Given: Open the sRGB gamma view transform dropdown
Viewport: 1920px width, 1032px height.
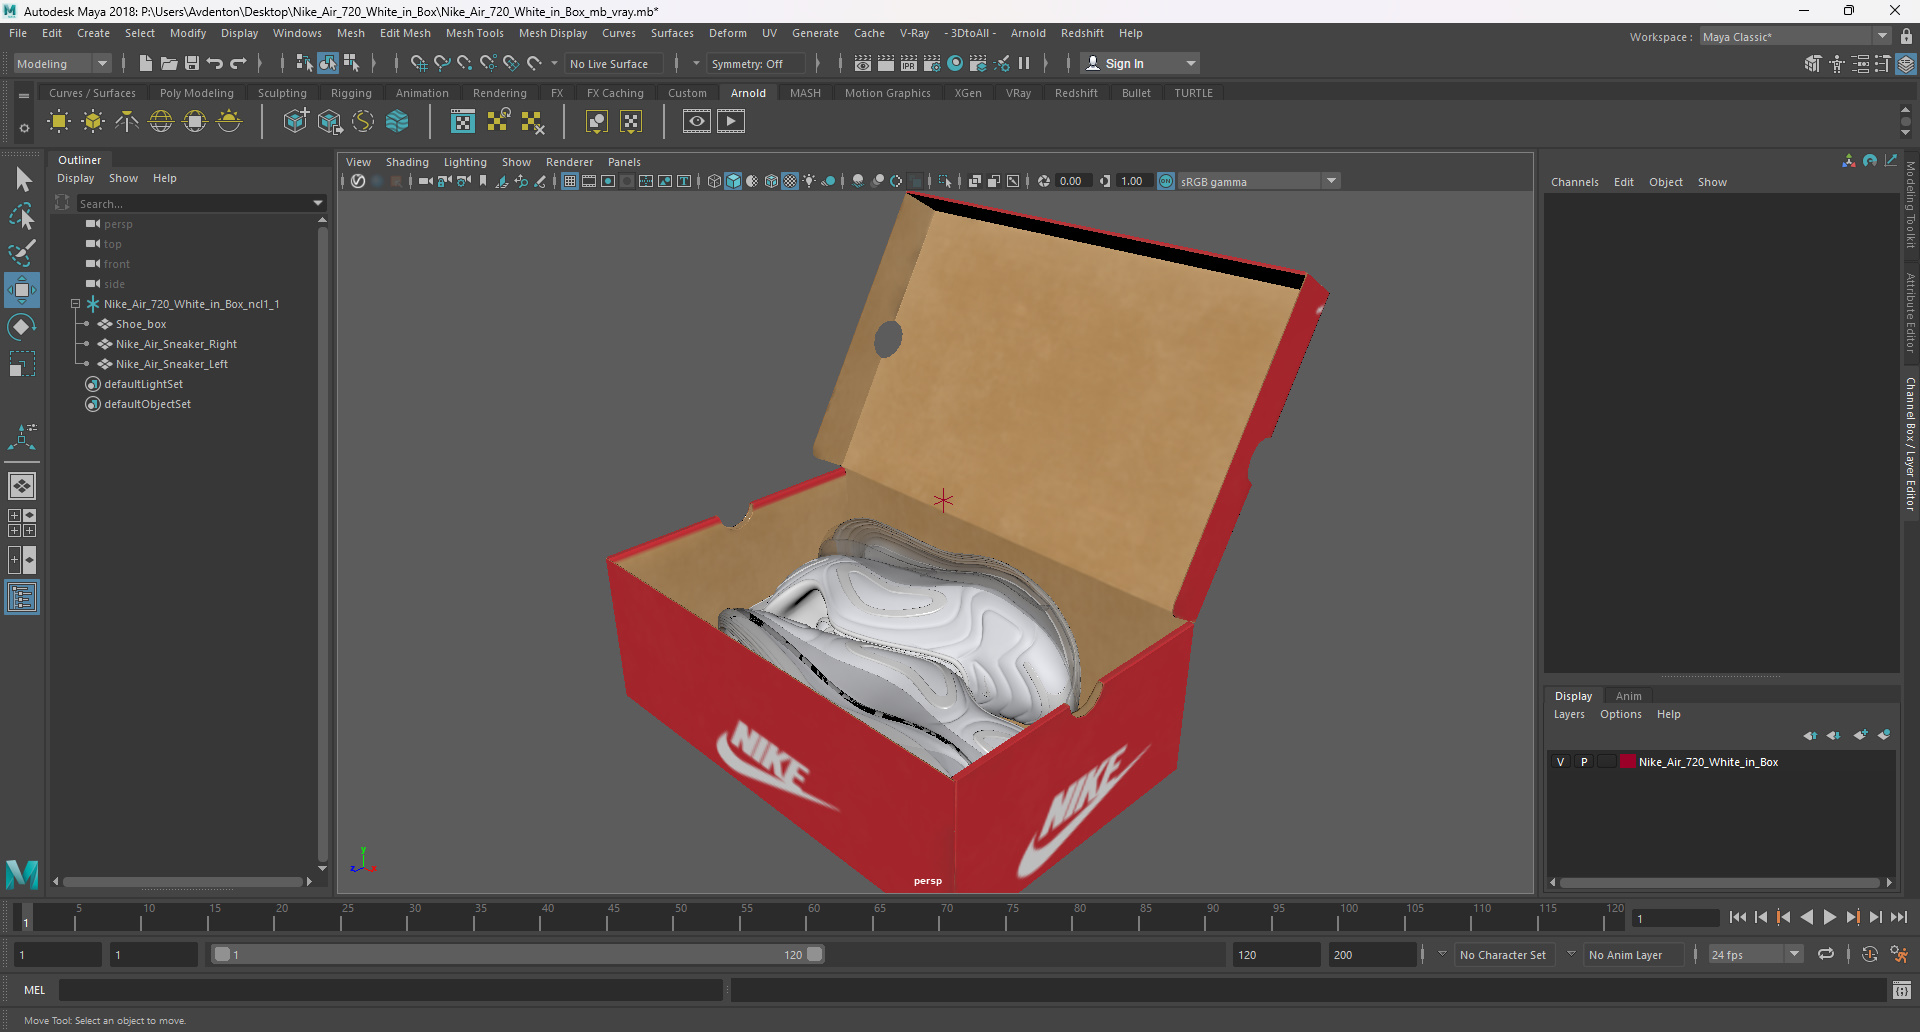Looking at the screenshot, I should (x=1258, y=181).
